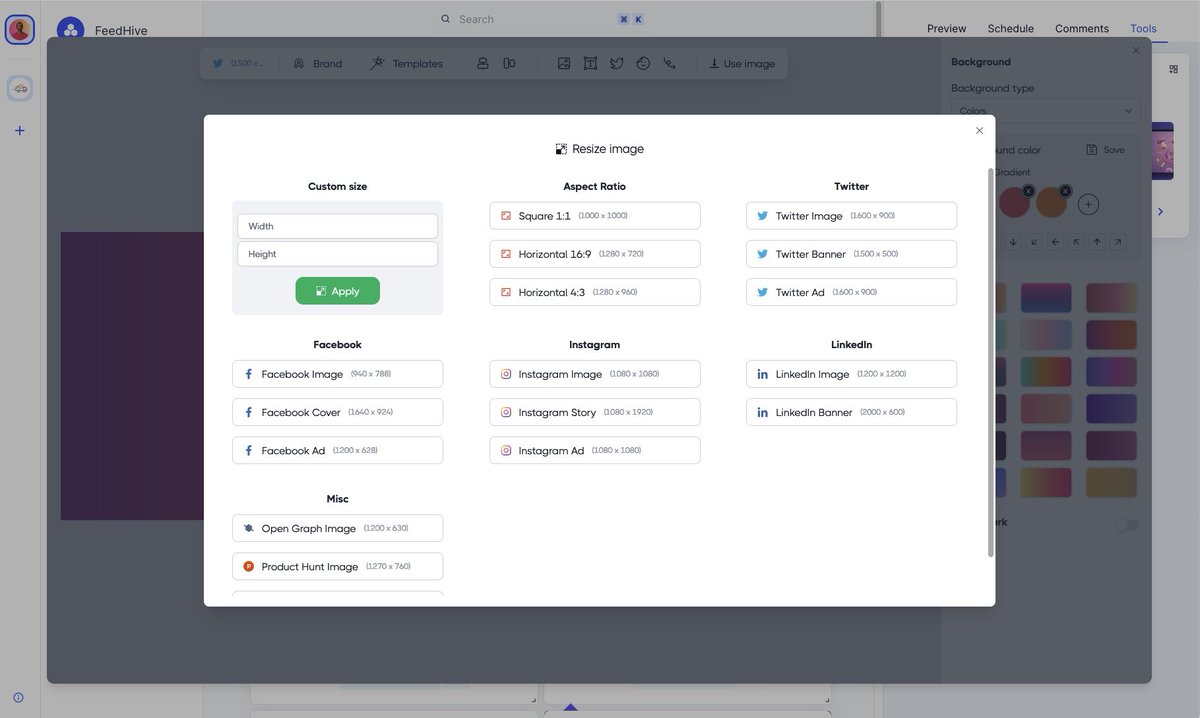Select the Product Hunt Image size
Image resolution: width=1200 pixels, height=718 pixels.
click(337, 566)
